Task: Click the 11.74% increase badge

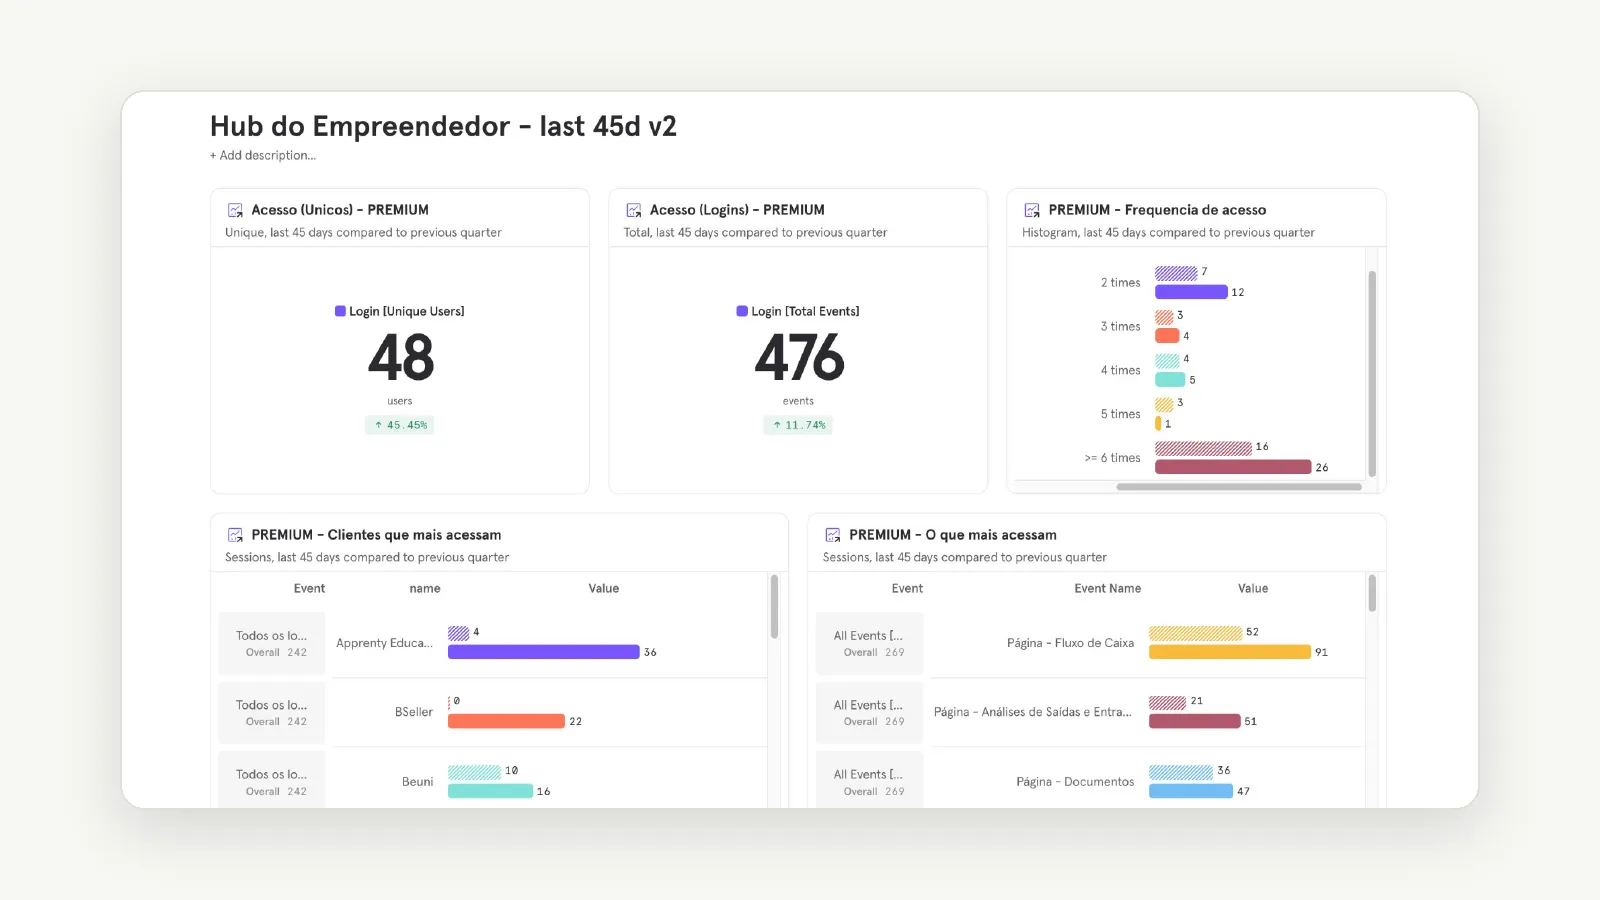Action: pos(798,425)
